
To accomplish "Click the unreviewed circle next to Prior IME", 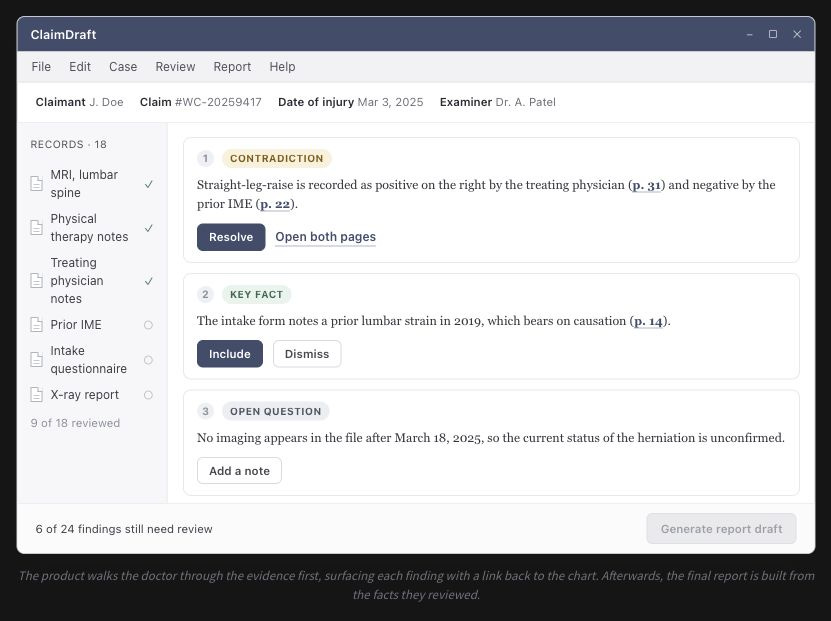I will point(148,325).
